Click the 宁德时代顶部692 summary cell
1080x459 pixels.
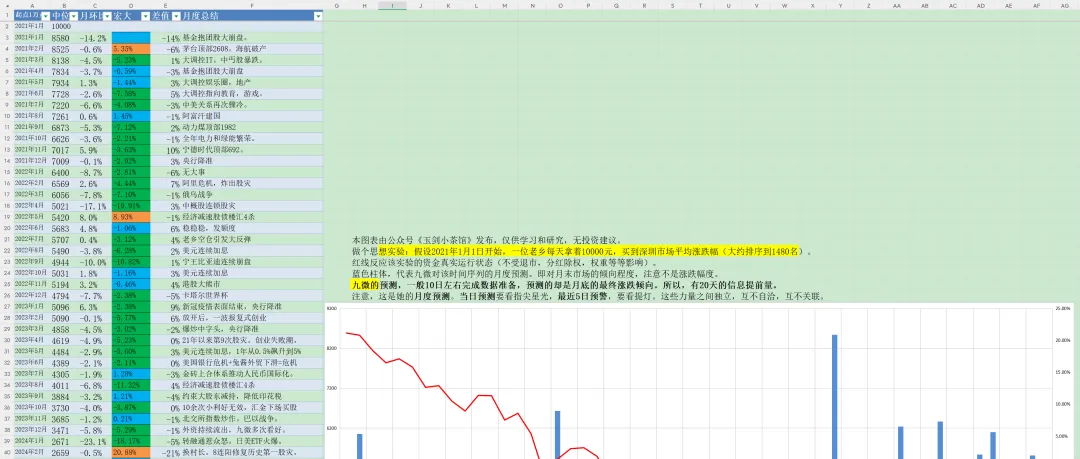click(x=252, y=150)
